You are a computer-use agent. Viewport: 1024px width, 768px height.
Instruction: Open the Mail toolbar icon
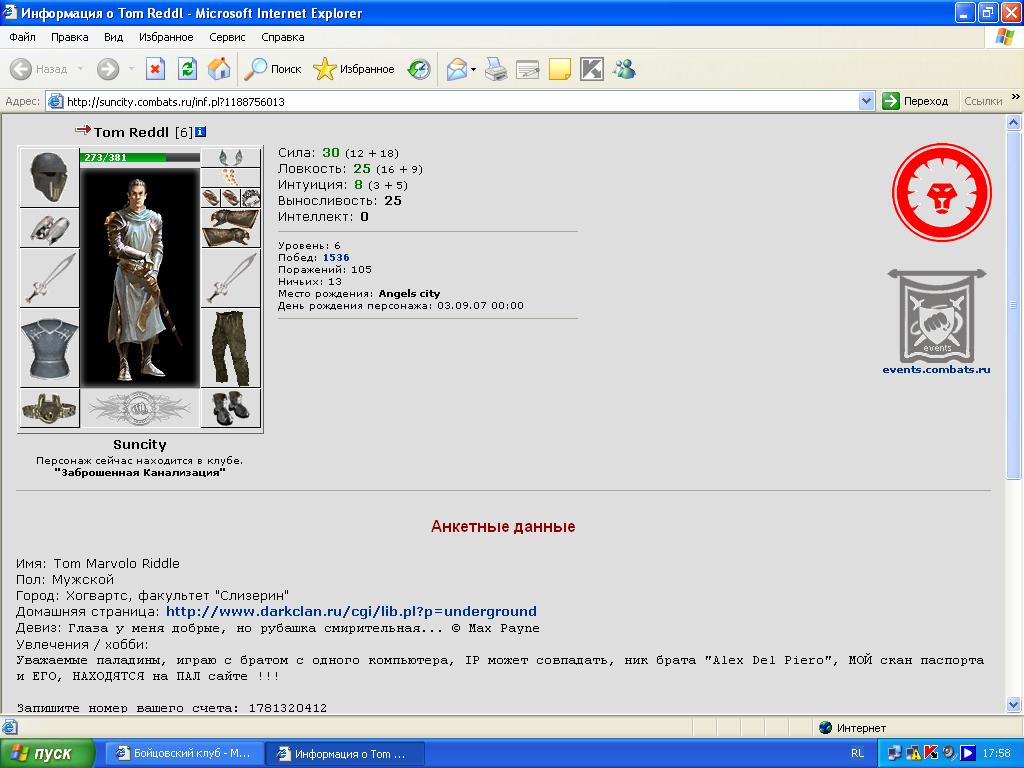tap(456, 69)
